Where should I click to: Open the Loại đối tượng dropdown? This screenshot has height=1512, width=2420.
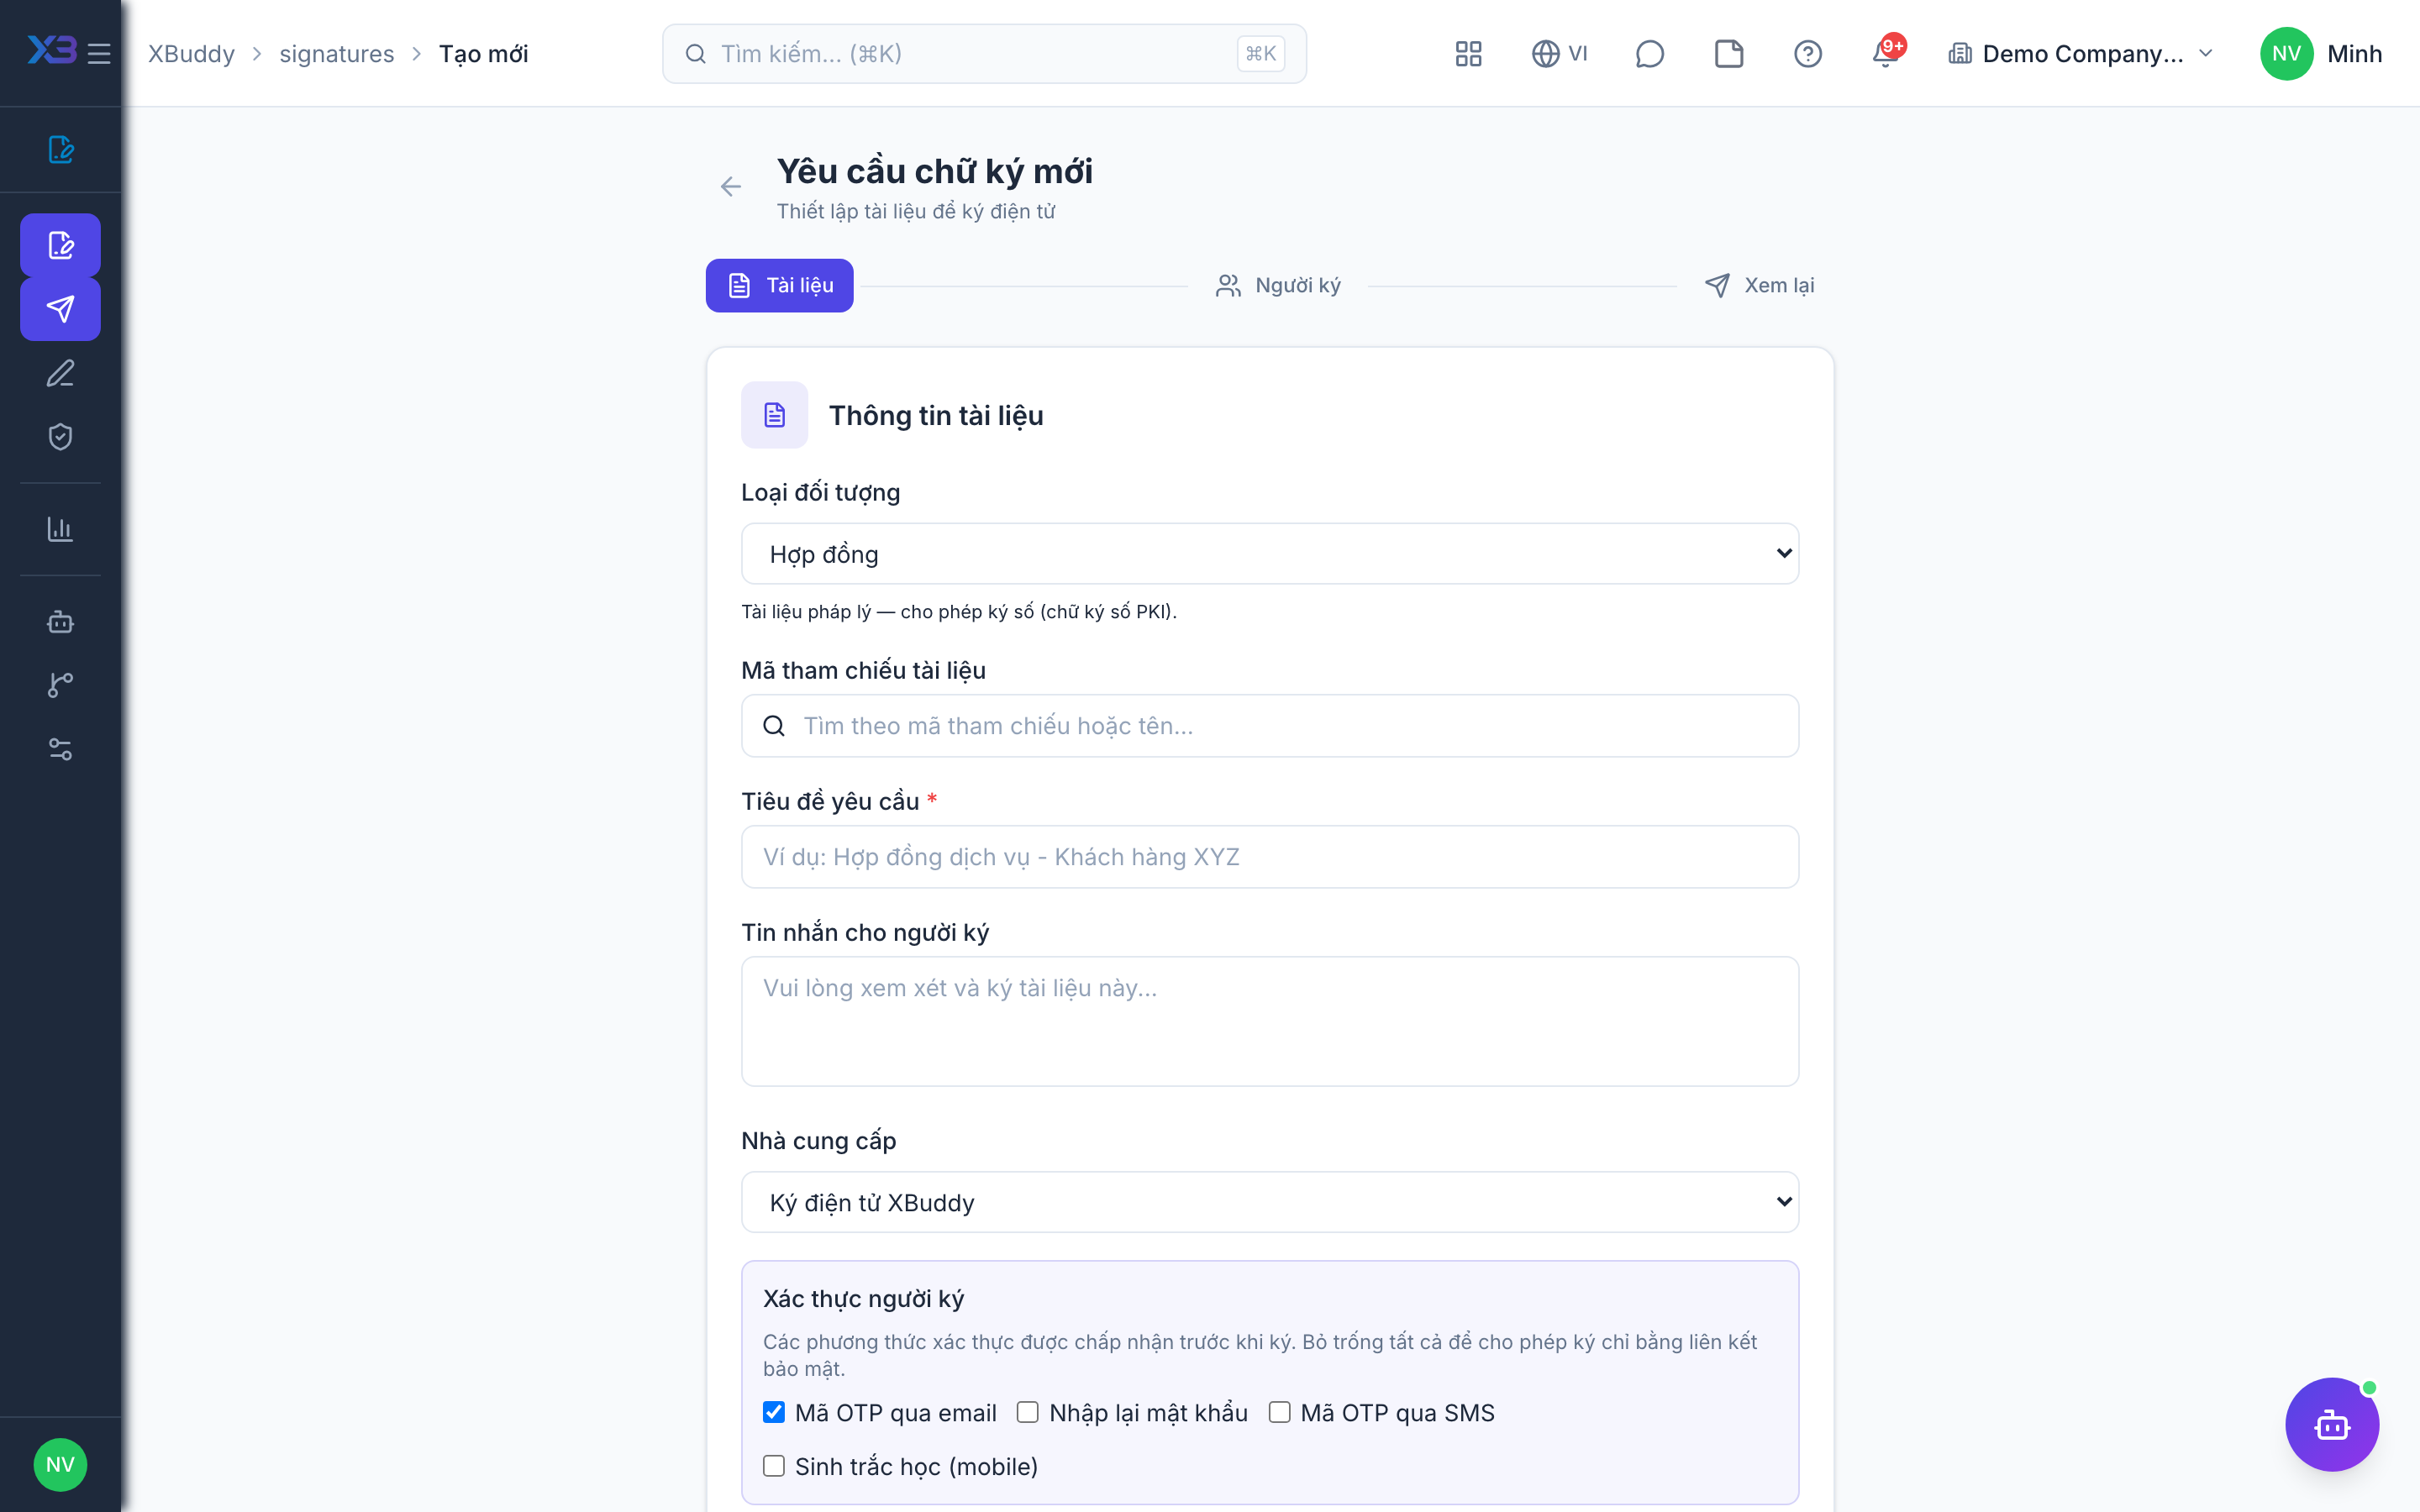(1269, 554)
